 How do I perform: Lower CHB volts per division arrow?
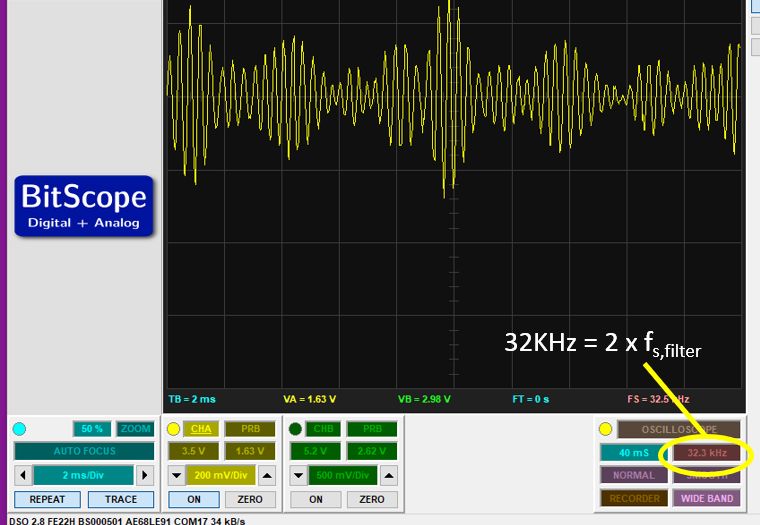tap(299, 475)
